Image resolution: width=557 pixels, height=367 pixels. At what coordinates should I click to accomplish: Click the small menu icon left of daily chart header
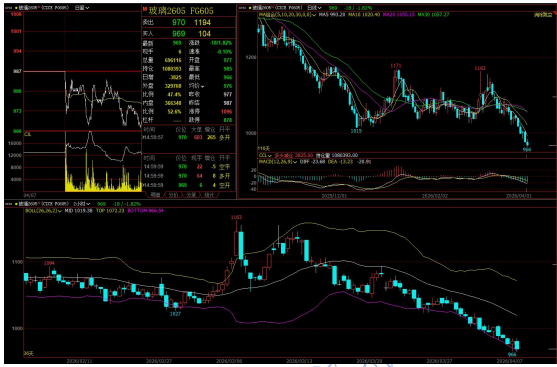(243, 7)
